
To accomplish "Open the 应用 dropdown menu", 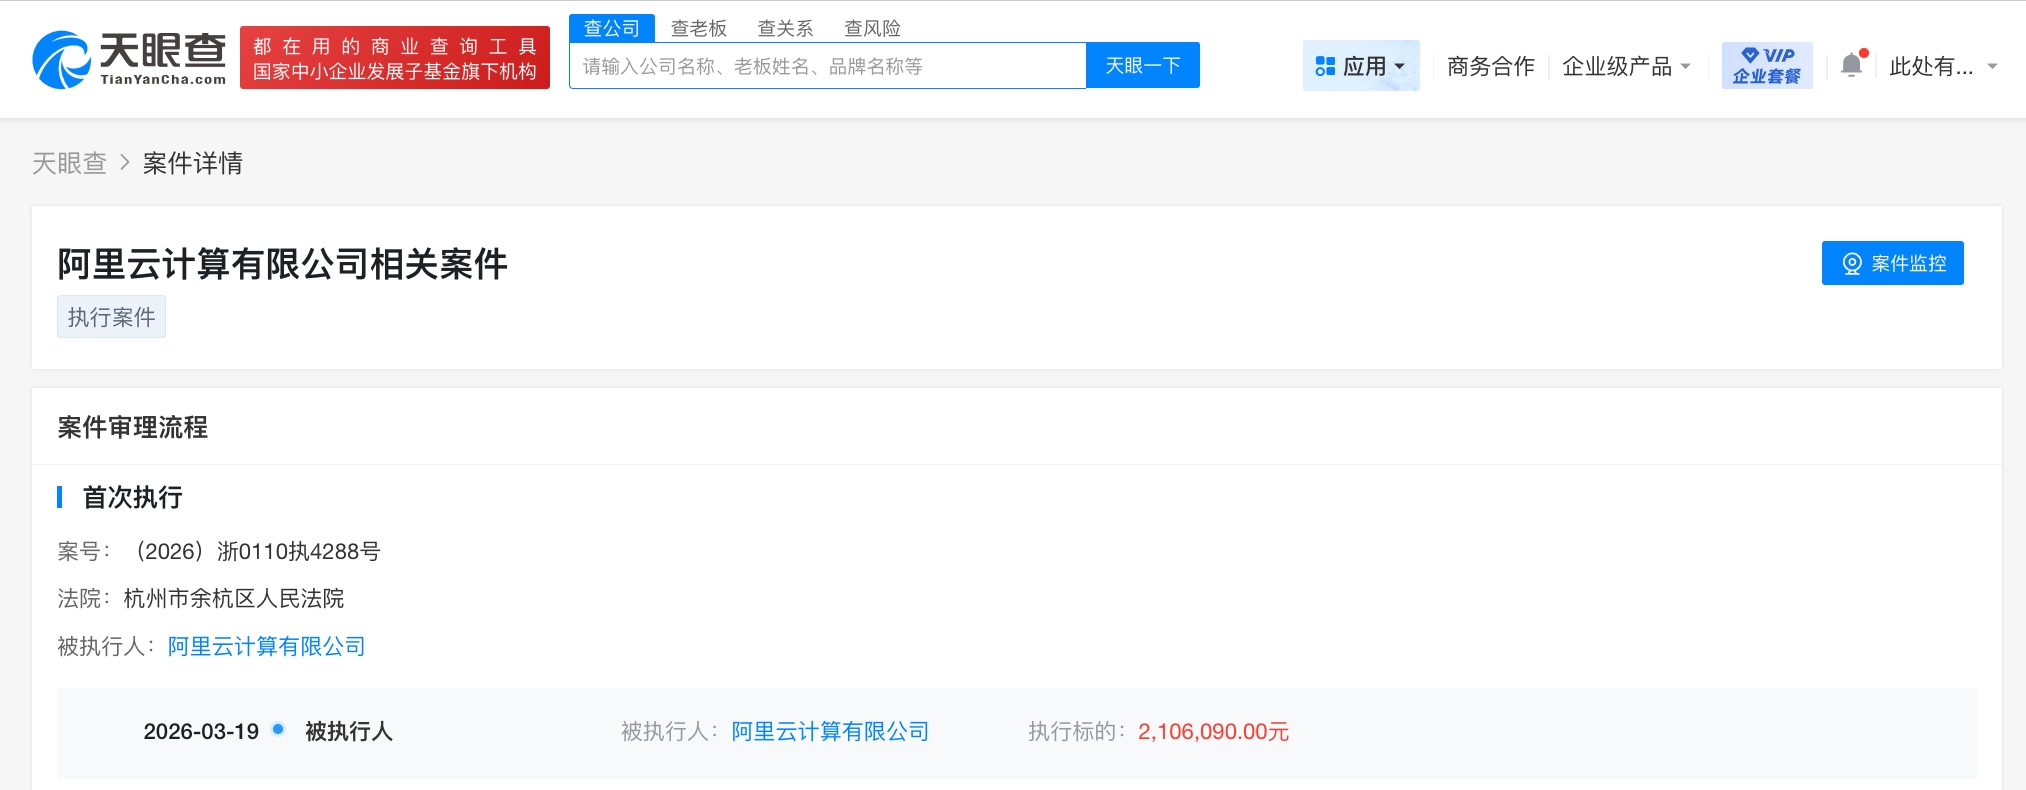I will [1360, 66].
